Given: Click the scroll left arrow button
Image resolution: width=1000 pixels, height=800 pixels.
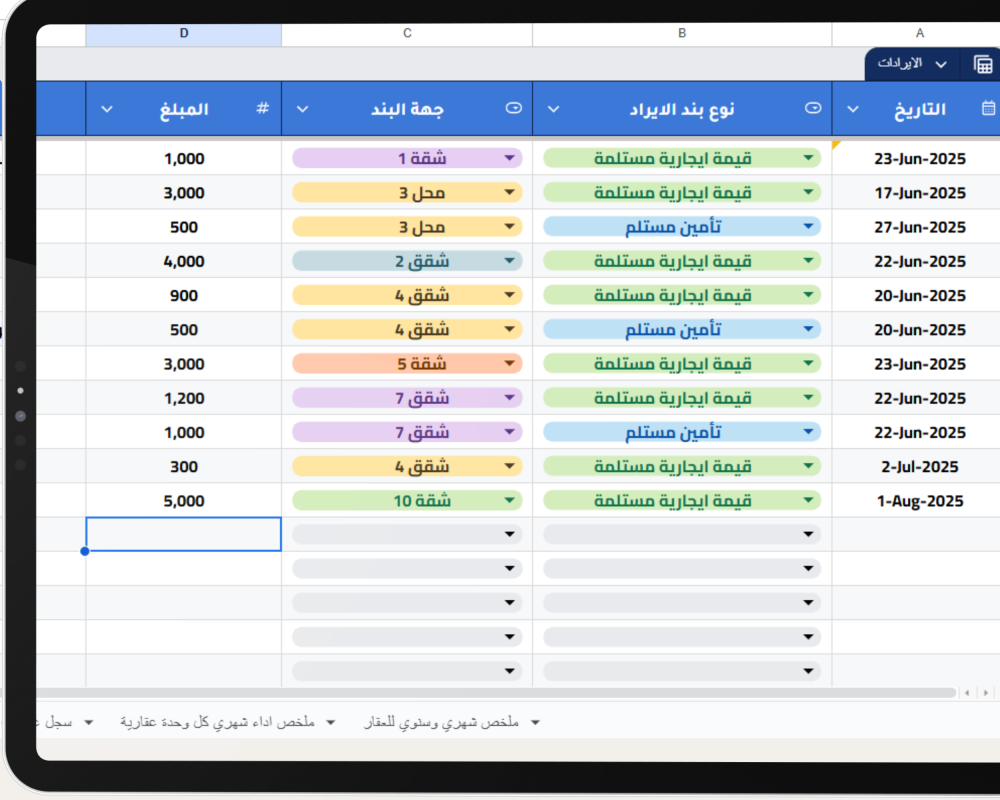Looking at the screenshot, I should (967, 693).
